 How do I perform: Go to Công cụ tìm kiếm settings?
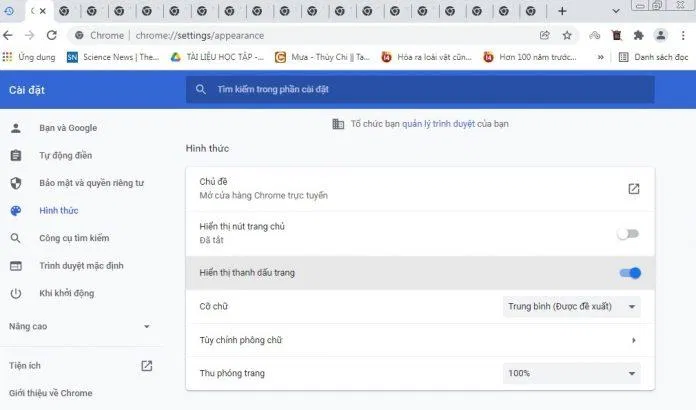pyautogui.click(x=74, y=238)
